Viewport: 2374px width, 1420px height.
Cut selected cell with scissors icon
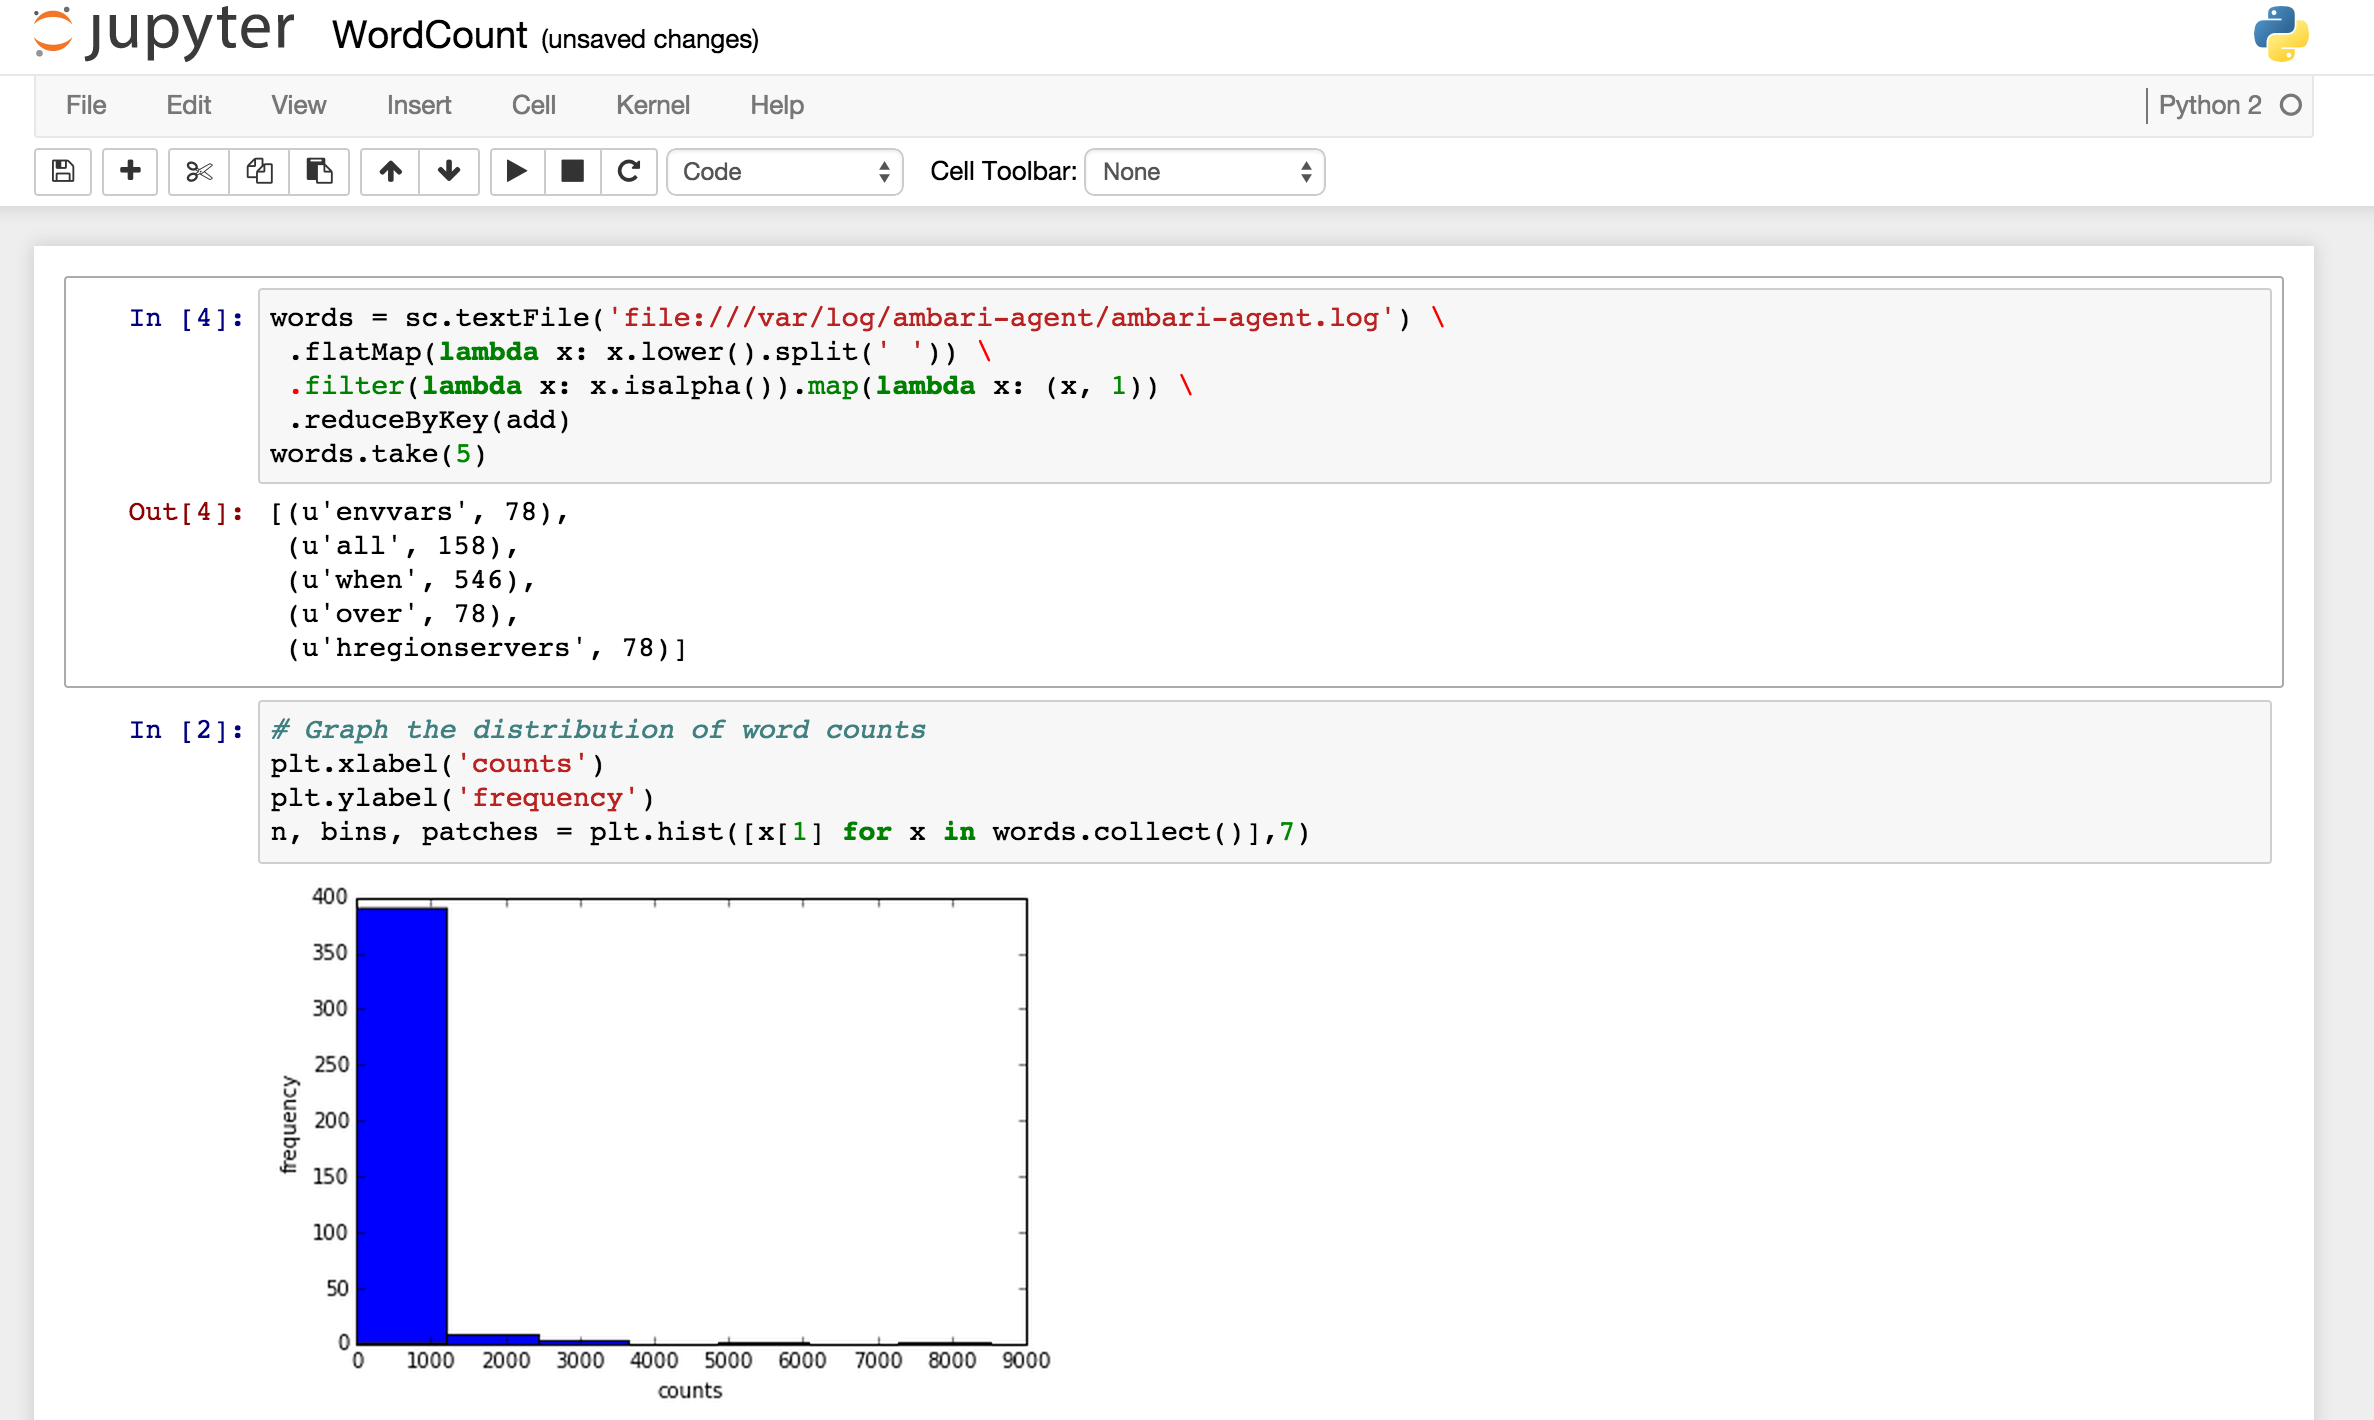[x=199, y=171]
